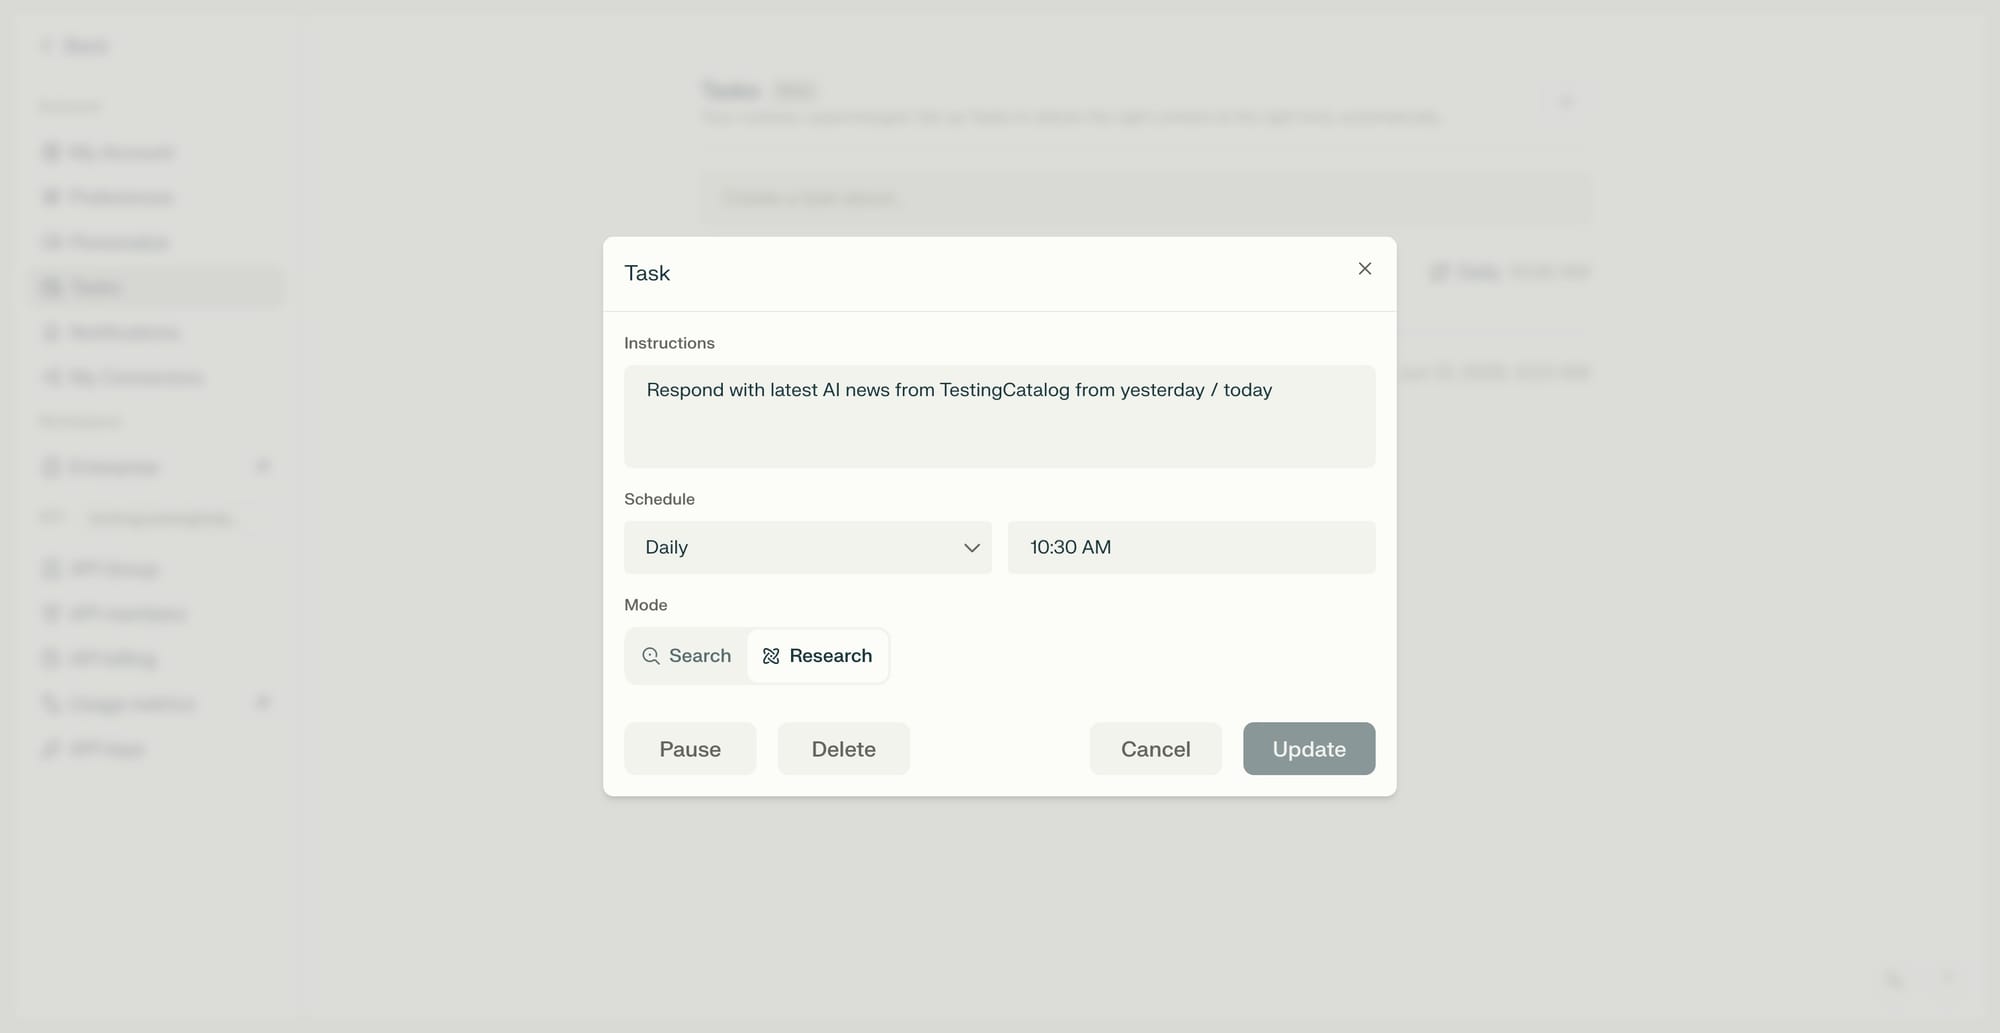
Task: Click the Preferences icon in the sidebar
Action: click(51, 197)
